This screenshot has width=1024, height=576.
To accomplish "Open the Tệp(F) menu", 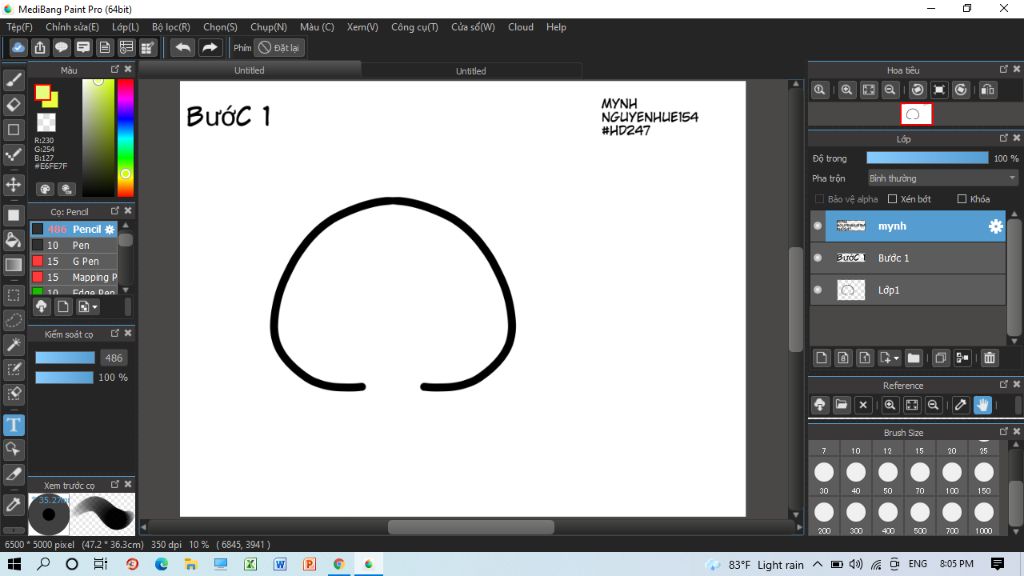I will [x=20, y=27].
